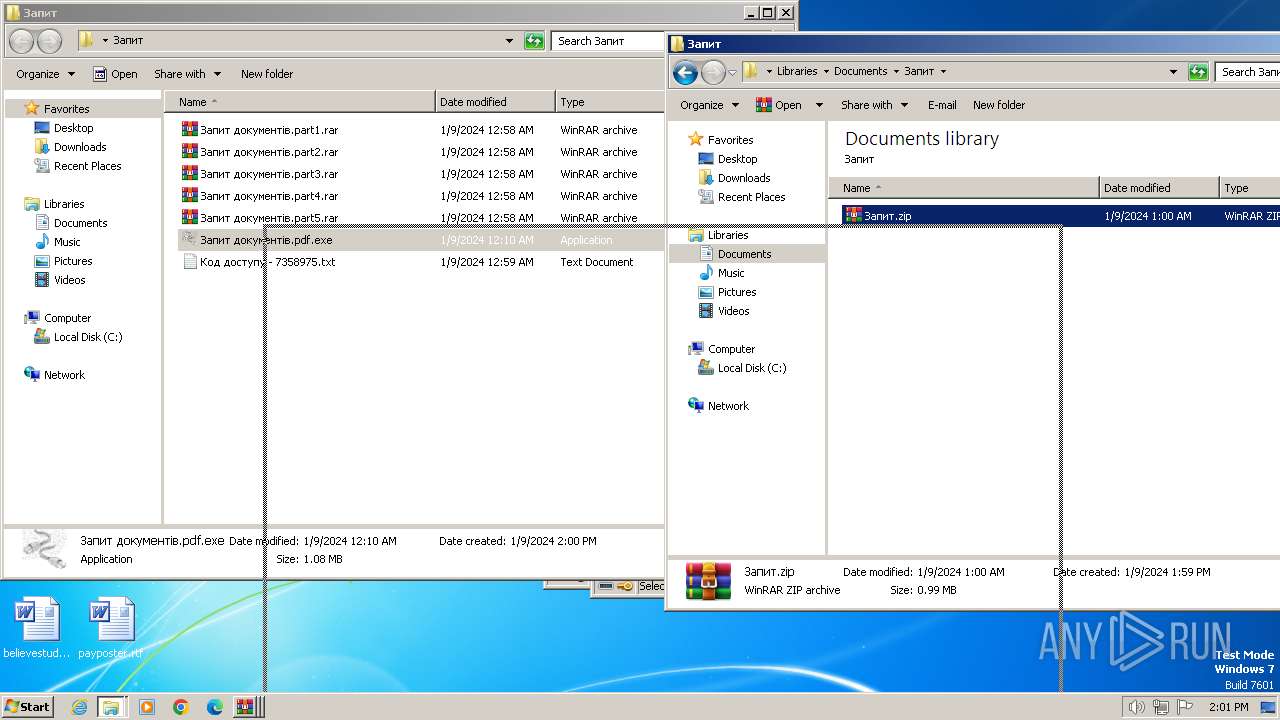Click the taskbar clock showing 2:01 PM
Viewport: 1280px width, 720px height.
(x=1228, y=707)
